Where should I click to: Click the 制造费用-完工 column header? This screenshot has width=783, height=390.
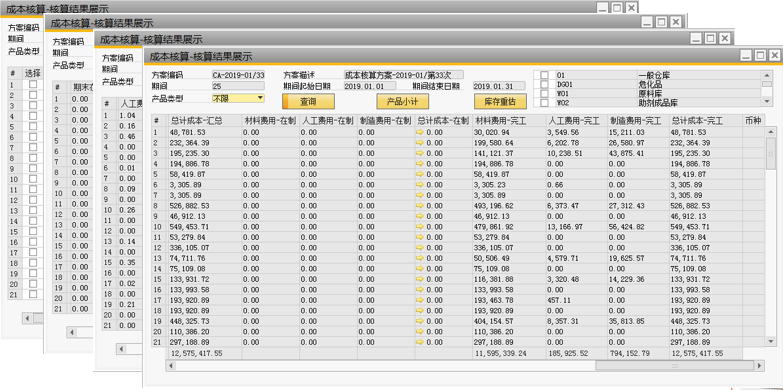click(x=638, y=120)
